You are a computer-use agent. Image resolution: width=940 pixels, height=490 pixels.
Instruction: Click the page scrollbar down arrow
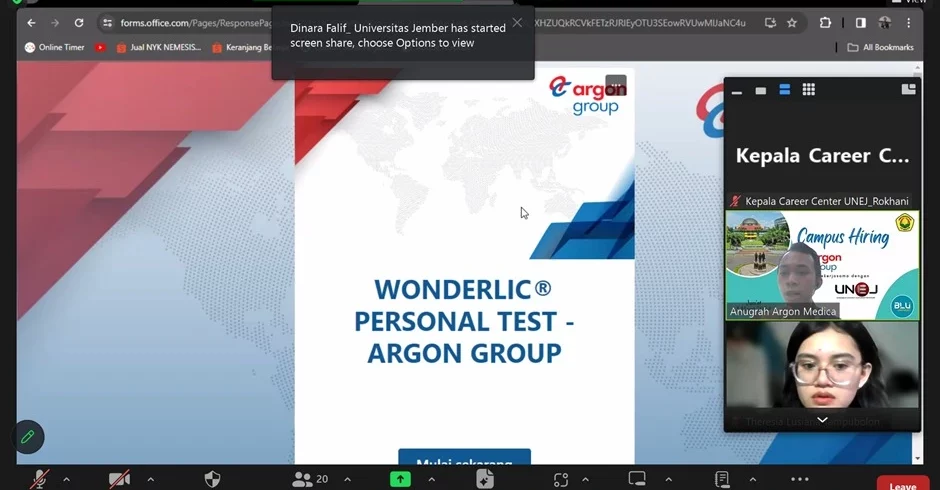918,459
